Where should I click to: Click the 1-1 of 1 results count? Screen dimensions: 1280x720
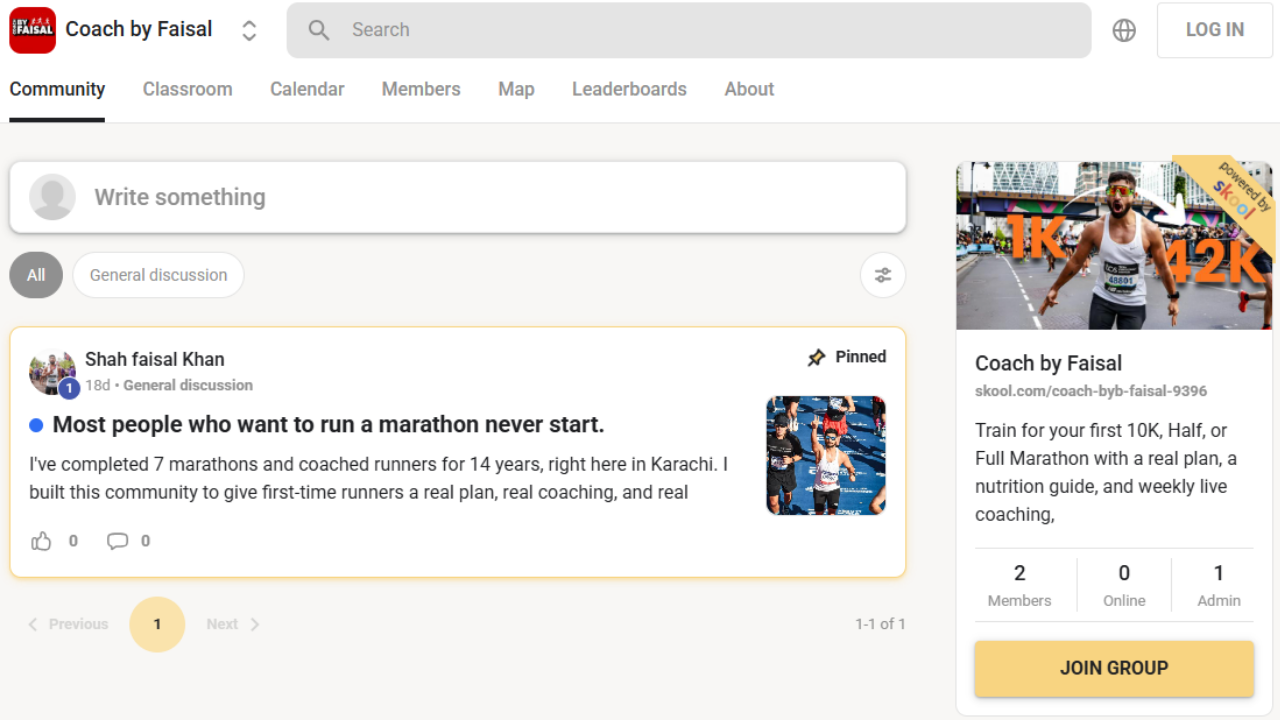coord(880,624)
